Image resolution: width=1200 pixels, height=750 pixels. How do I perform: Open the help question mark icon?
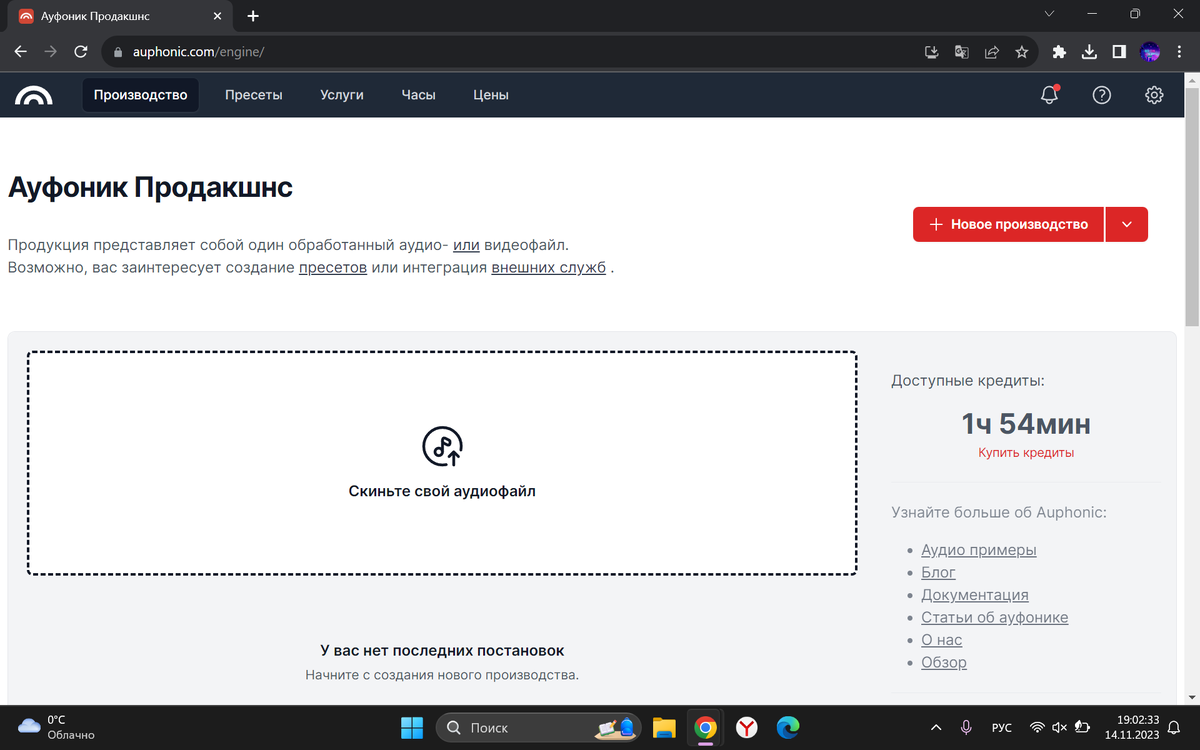1101,95
